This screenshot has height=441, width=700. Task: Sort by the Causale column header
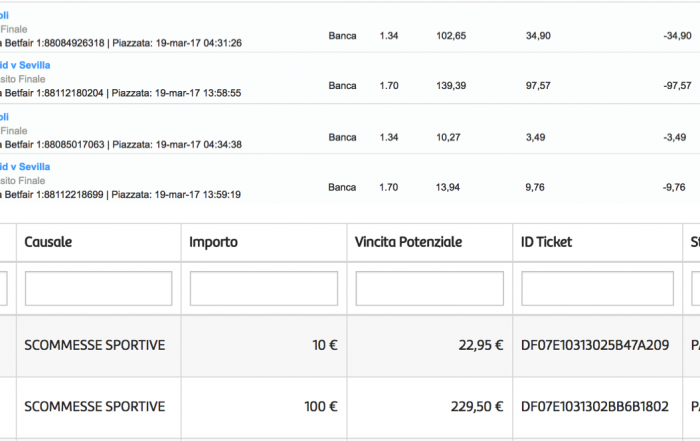pyautogui.click(x=48, y=242)
